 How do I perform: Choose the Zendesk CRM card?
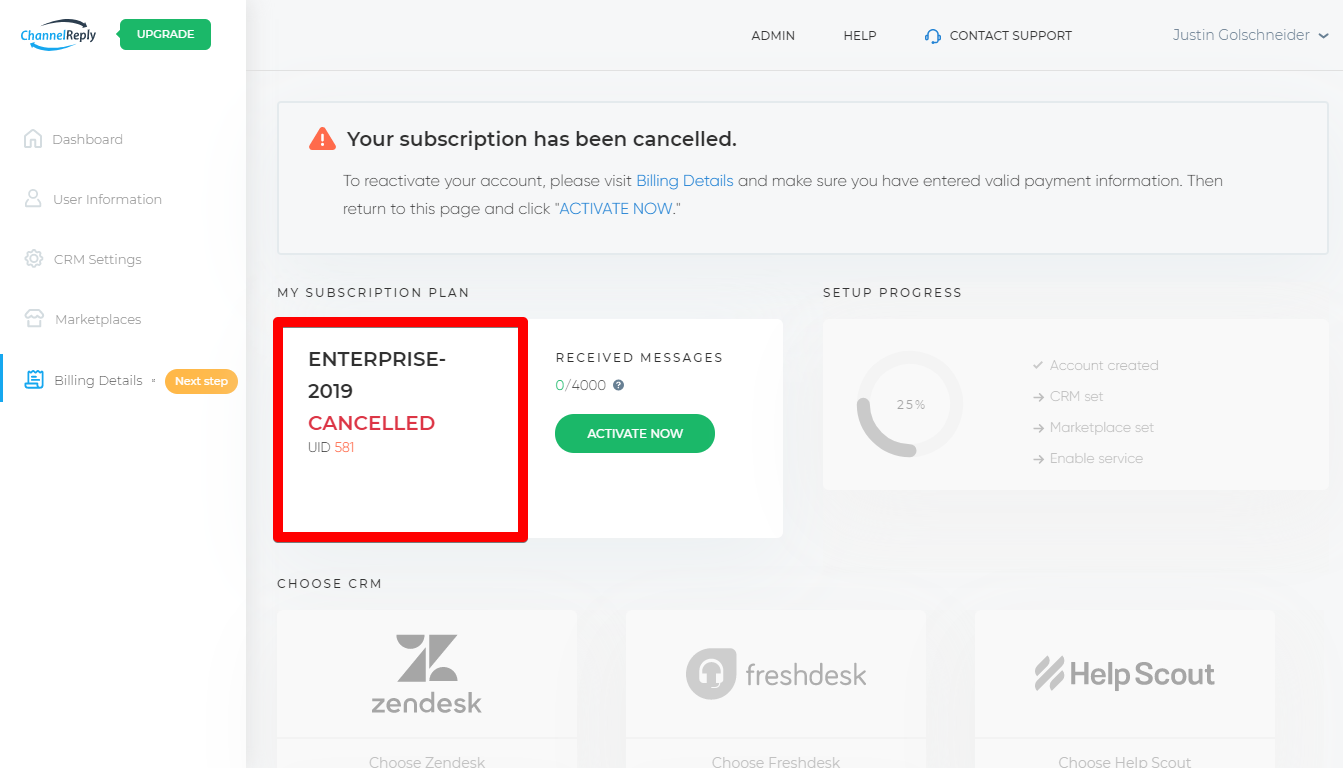click(x=427, y=689)
